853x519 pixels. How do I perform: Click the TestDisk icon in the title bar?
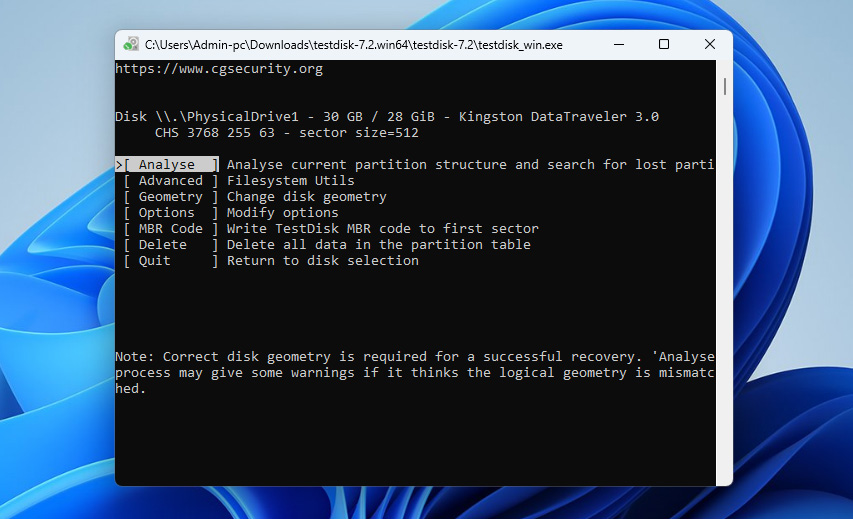point(131,44)
